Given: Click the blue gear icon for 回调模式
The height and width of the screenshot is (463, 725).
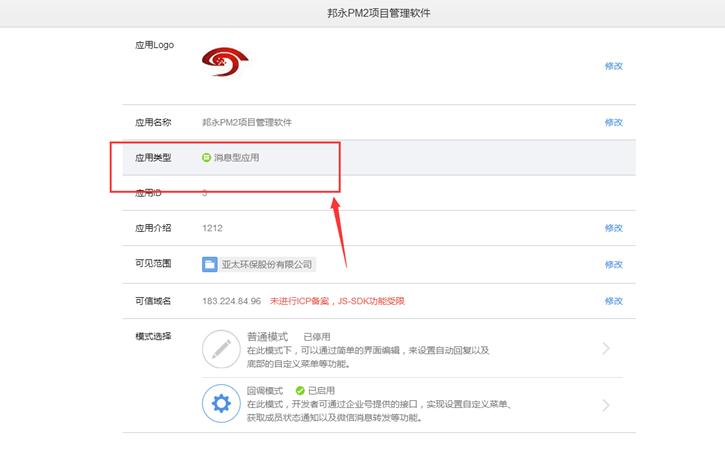Looking at the screenshot, I should coord(220,404).
